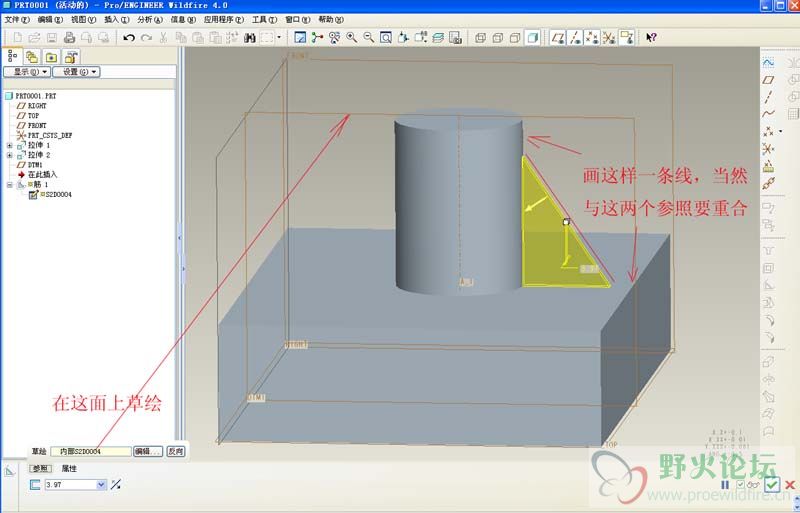800x513 pixels.
Task: Click the set layers icon
Action: pos(438,37)
